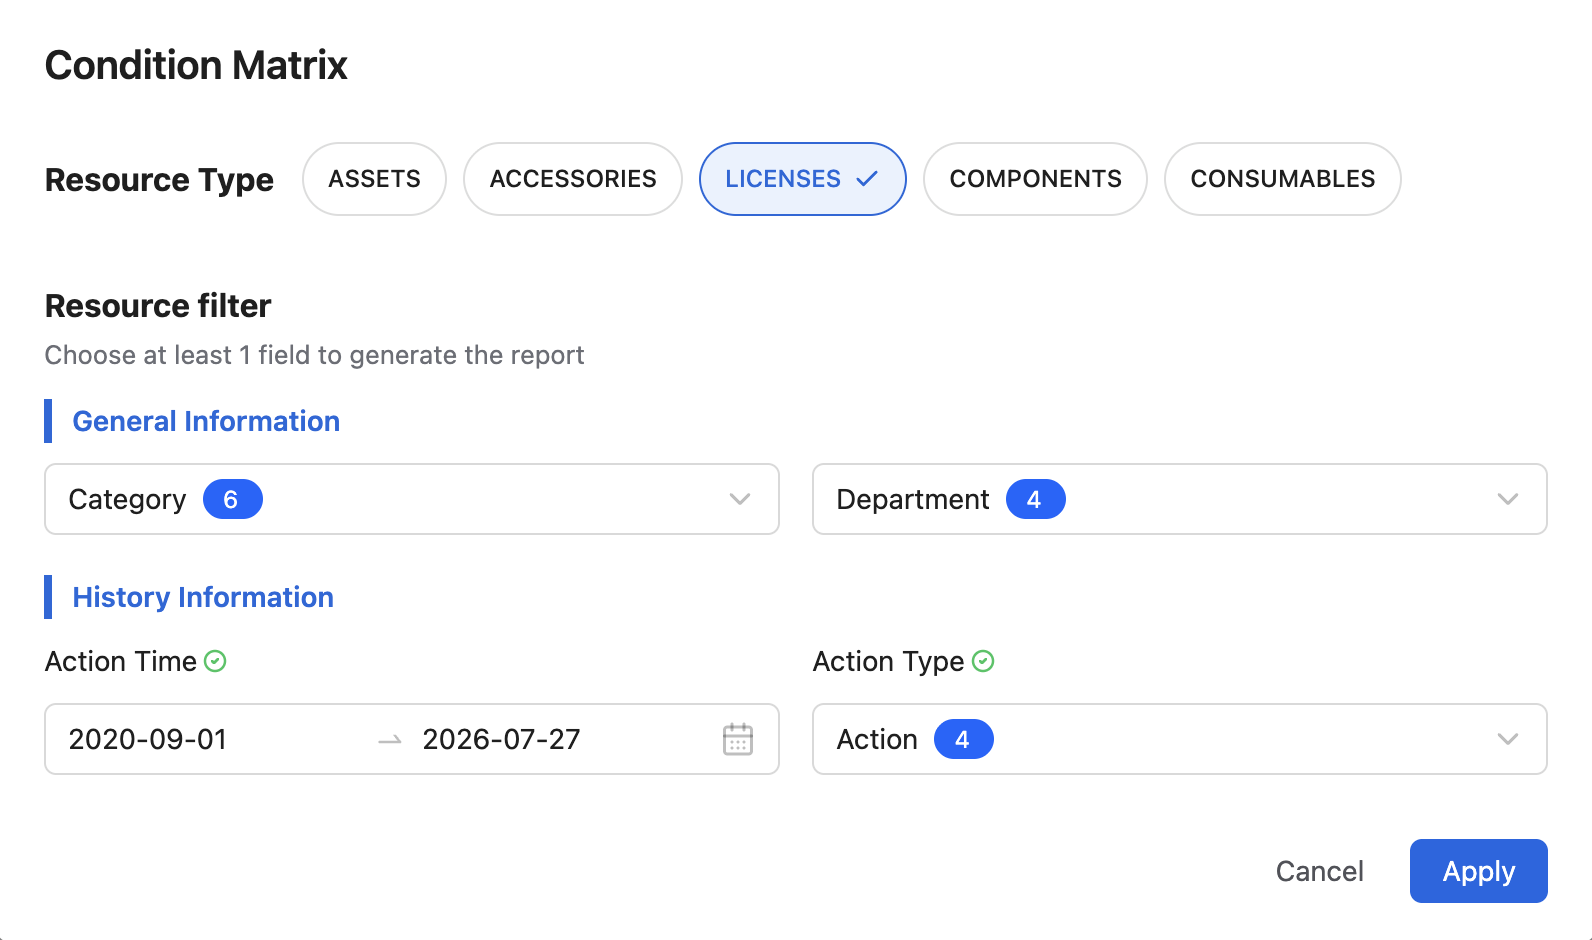
Task: Open the Category dropdown
Action: [x=412, y=499]
